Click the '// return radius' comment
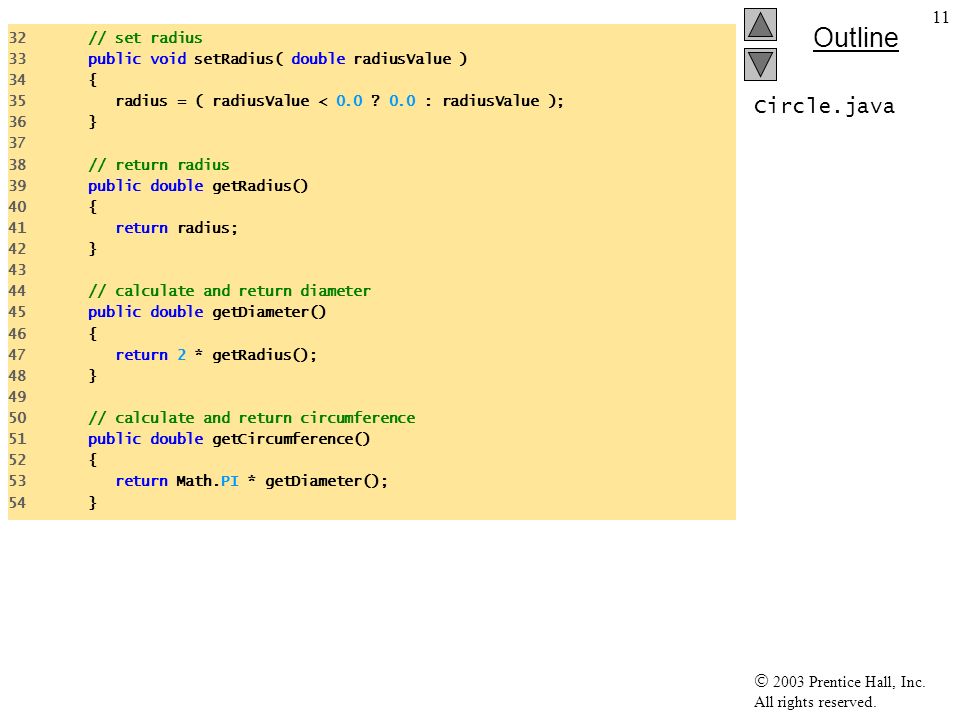 [x=159, y=165]
